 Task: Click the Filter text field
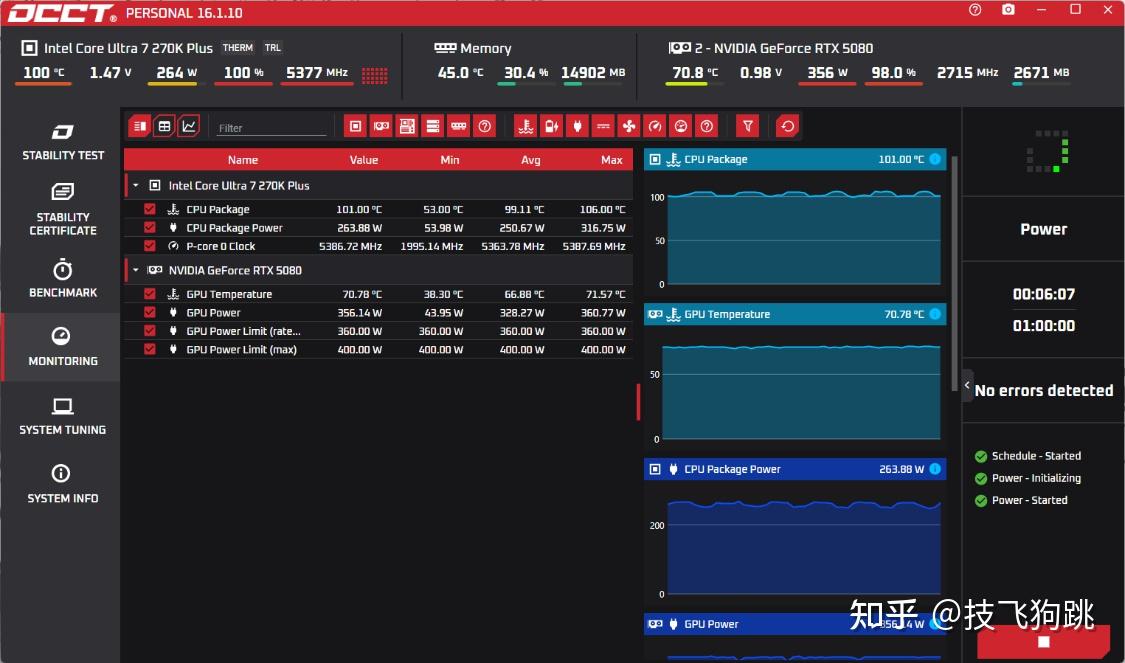click(x=271, y=128)
